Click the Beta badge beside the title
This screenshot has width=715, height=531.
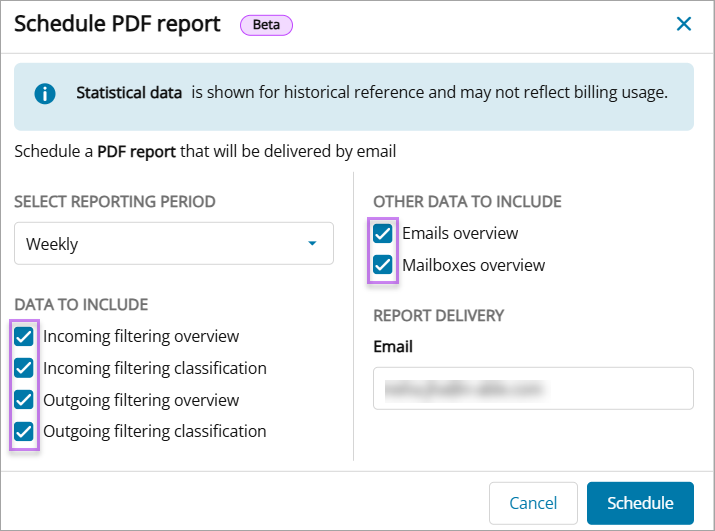[266, 25]
